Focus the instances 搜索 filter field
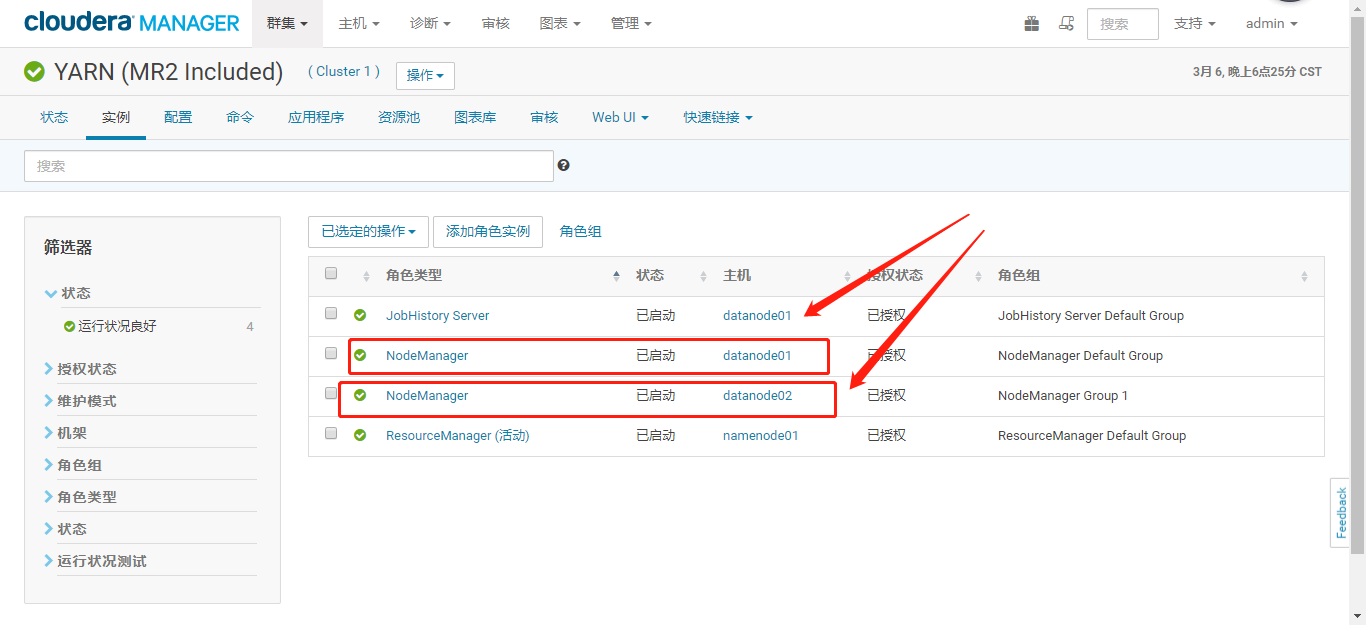The height and width of the screenshot is (625, 1366). 289,166
